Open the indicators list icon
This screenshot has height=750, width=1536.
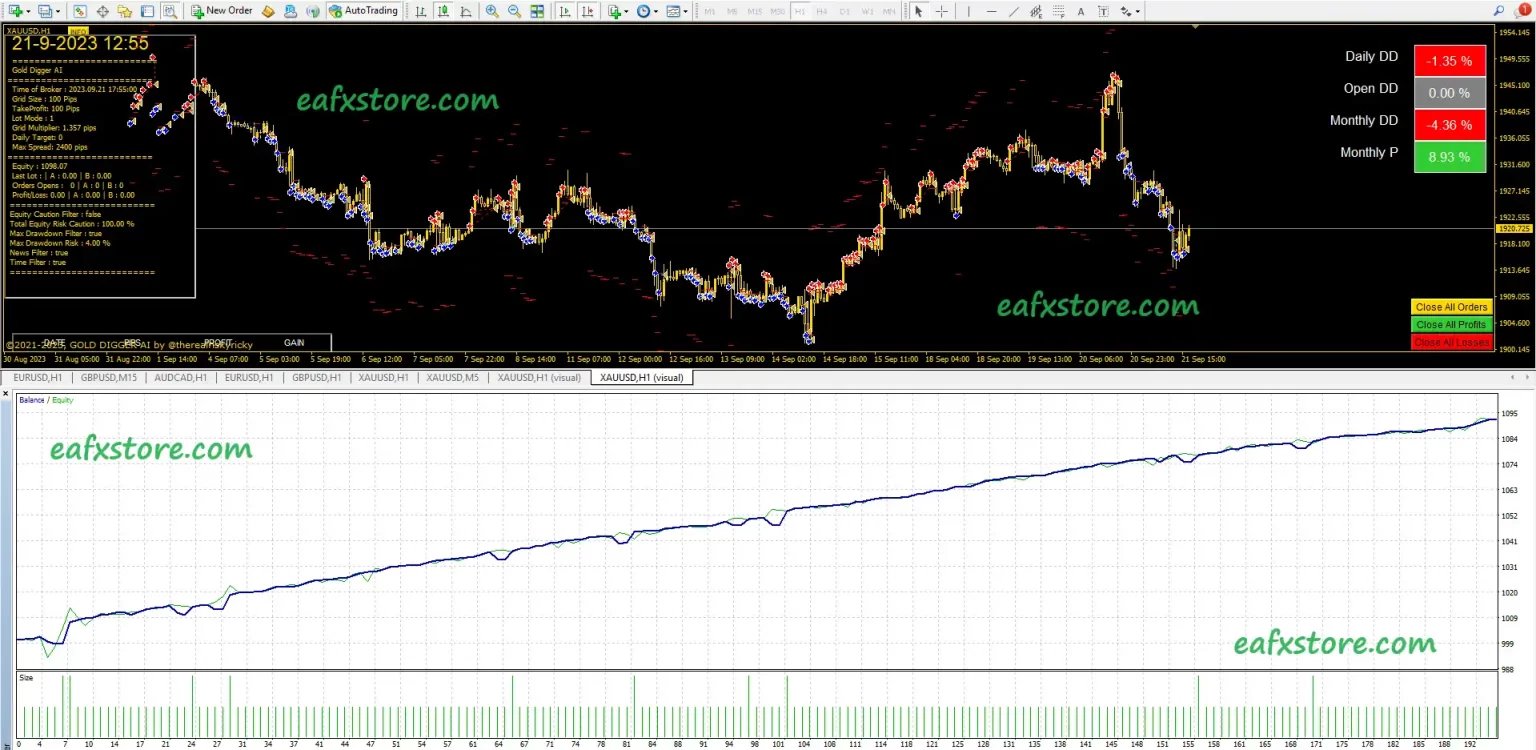(614, 11)
